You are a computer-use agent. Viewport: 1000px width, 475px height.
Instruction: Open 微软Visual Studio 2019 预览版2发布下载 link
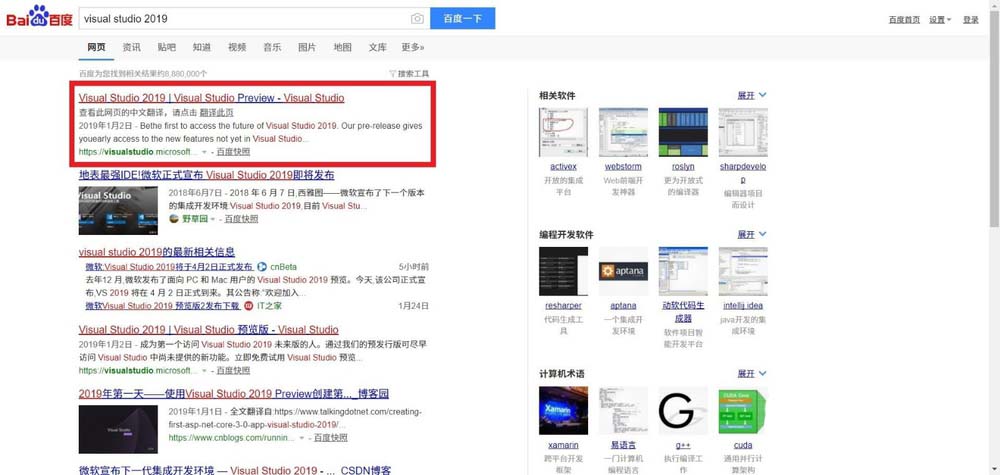tap(163, 306)
